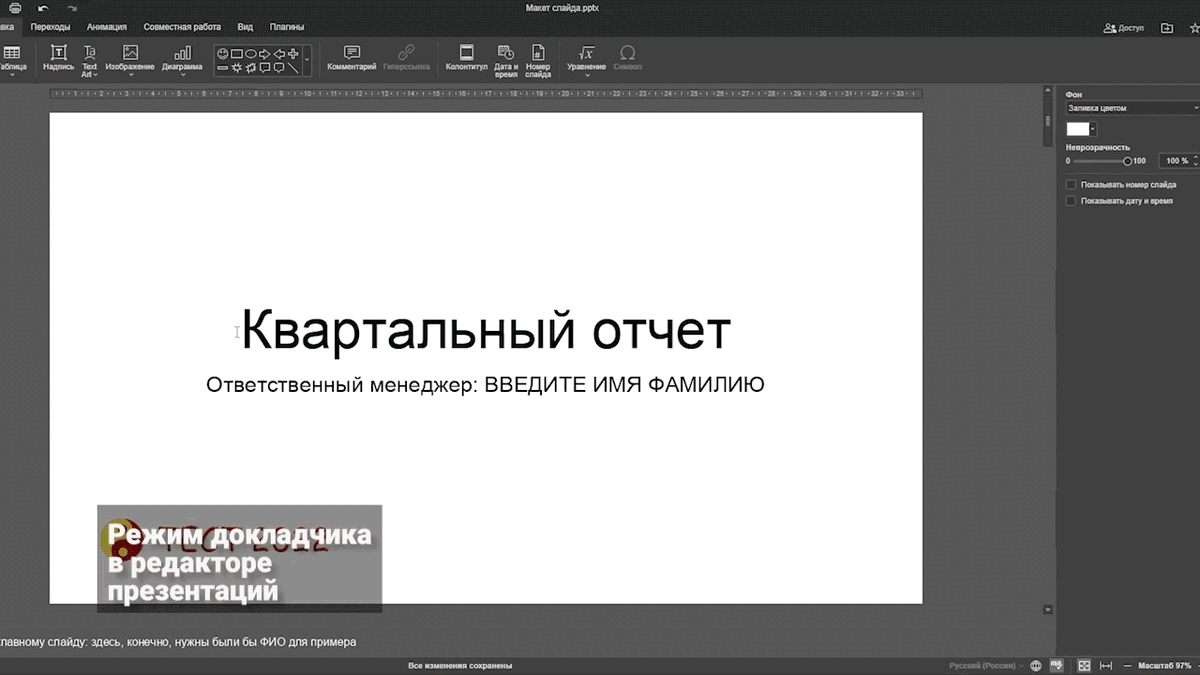
Task: Open the Совместная работа tab
Action: [182, 27]
